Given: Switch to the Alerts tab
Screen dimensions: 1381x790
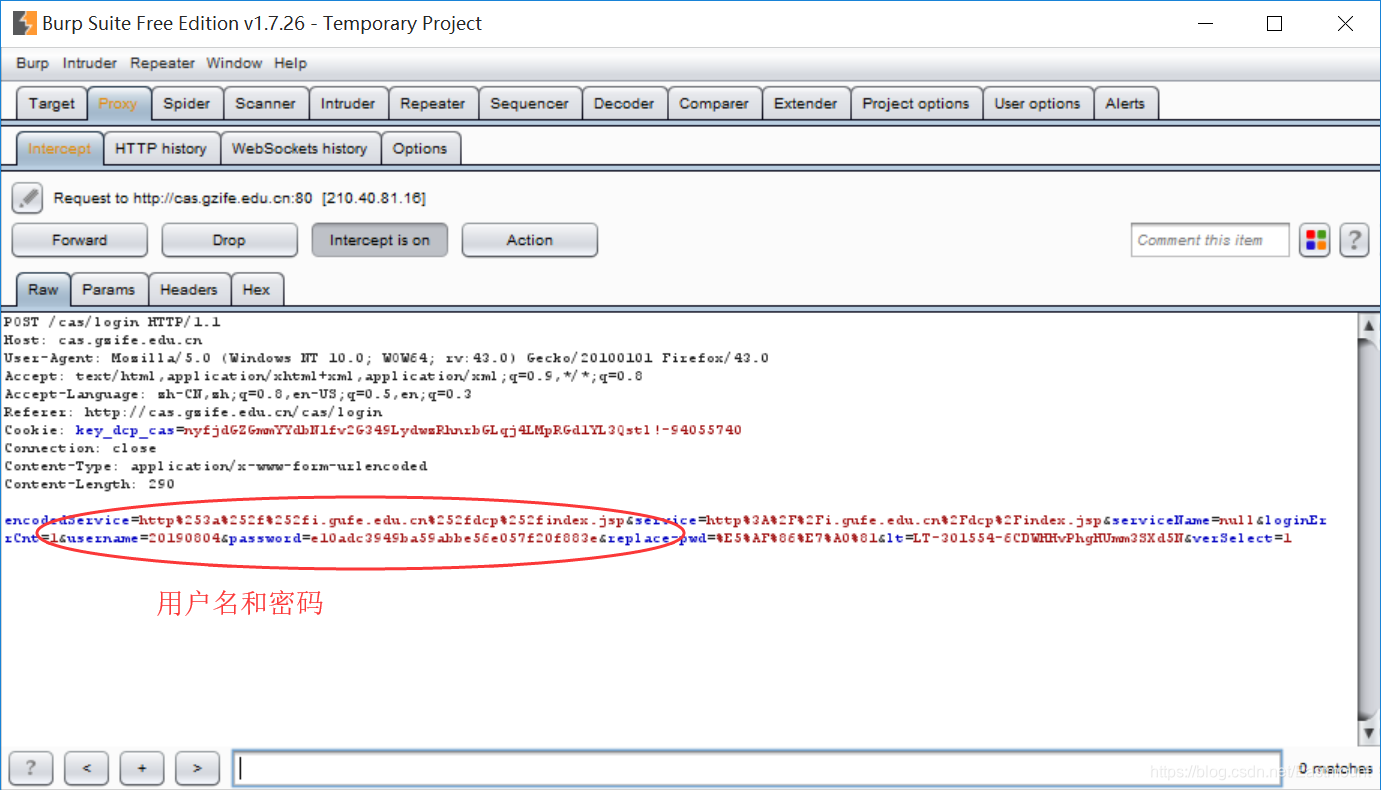Looking at the screenshot, I should 1125,103.
